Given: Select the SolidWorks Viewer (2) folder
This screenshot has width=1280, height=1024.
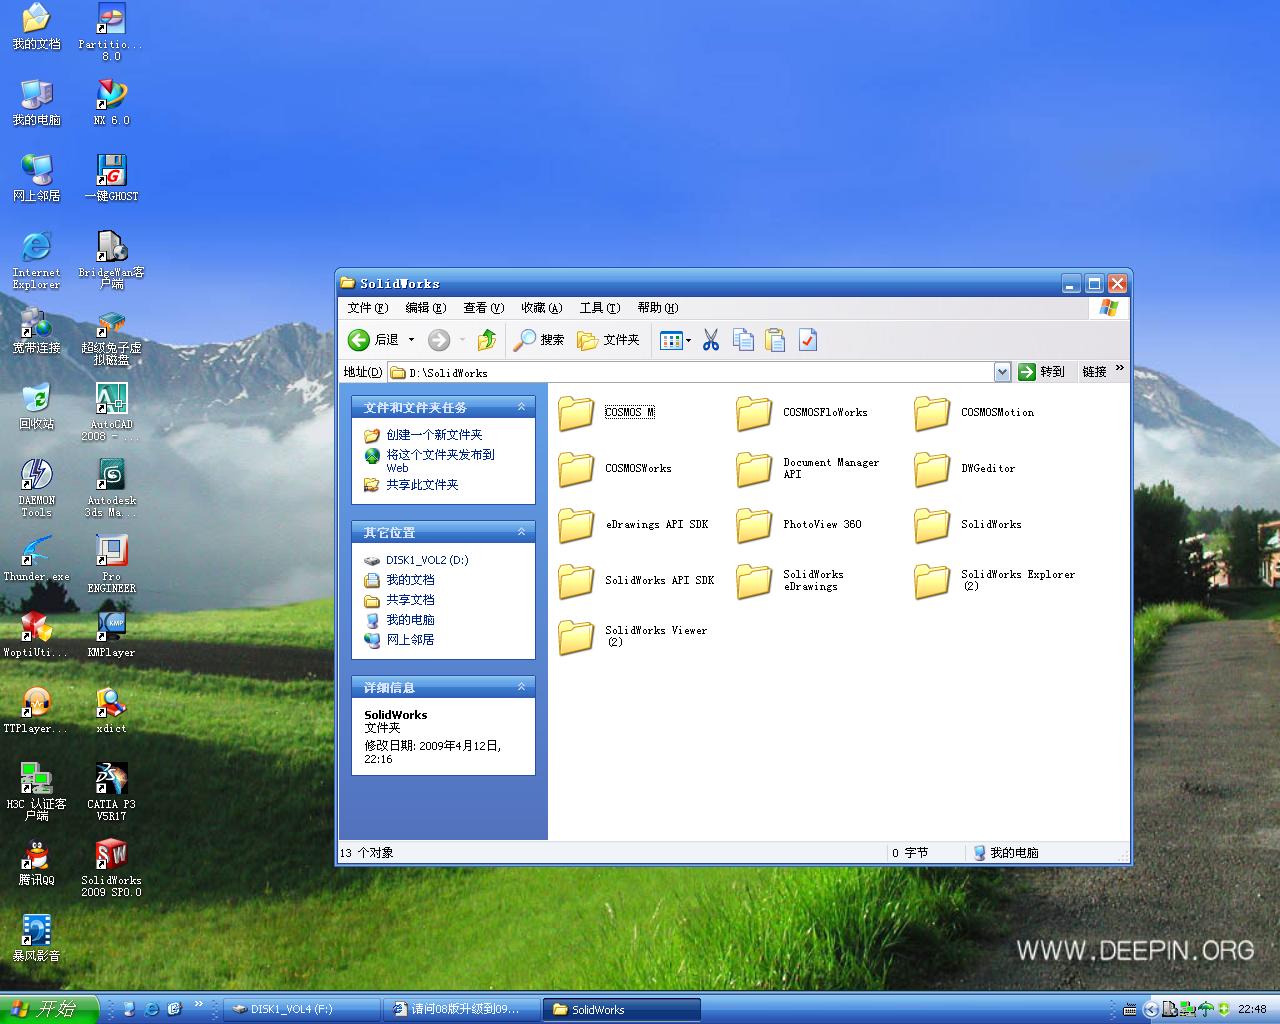Looking at the screenshot, I should 633,636.
